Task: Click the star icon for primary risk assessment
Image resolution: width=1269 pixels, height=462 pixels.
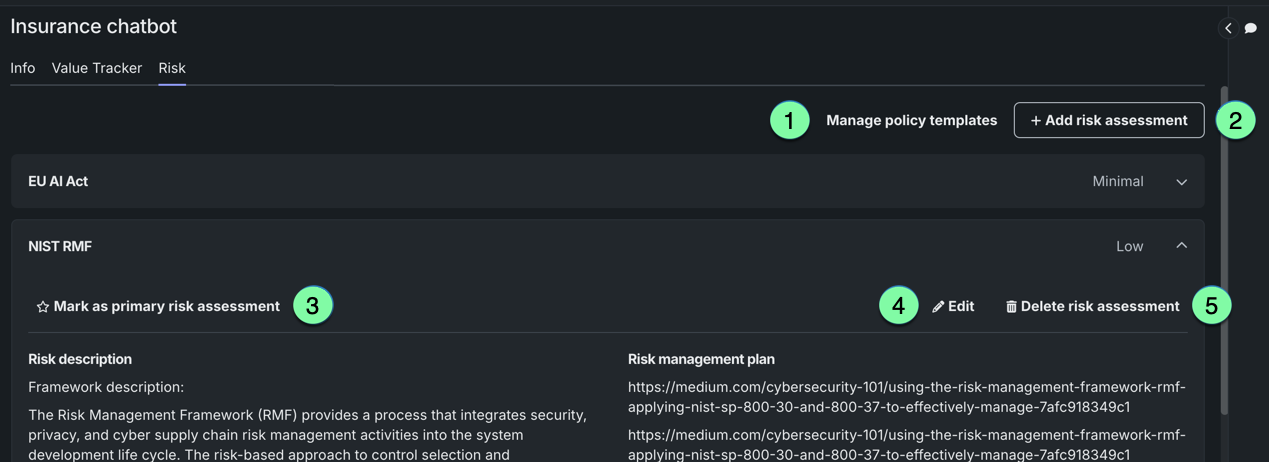Action: click(x=43, y=307)
